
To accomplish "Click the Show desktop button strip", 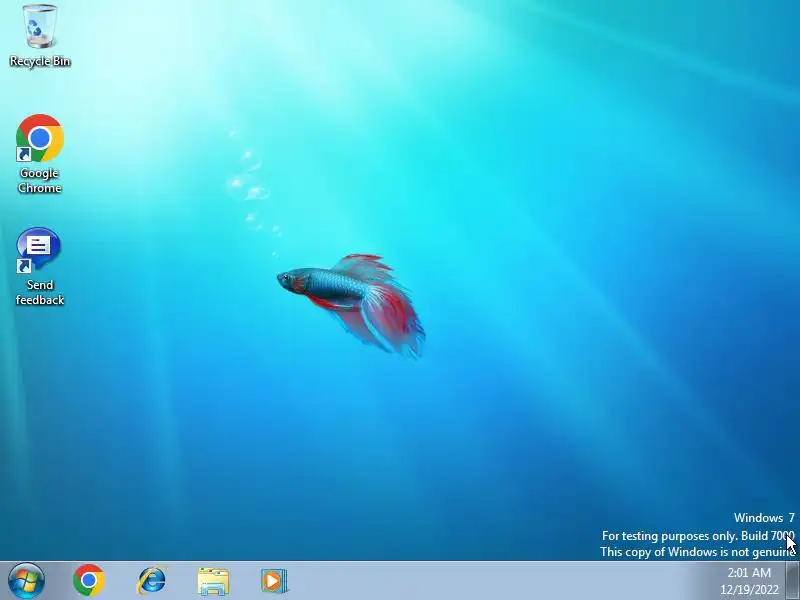I will (792, 581).
